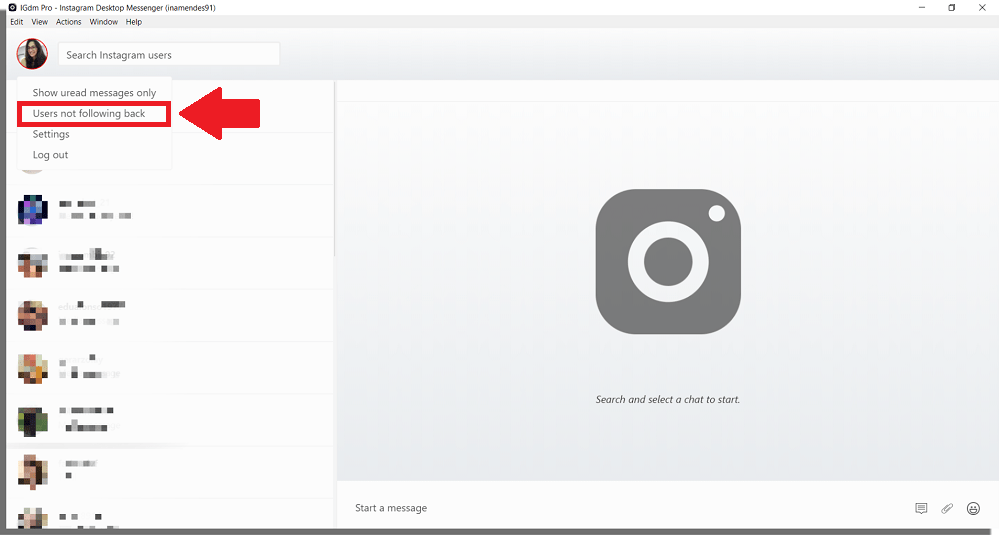1000x538 pixels.
Task: Open the Help menu
Action: pyautogui.click(x=133, y=22)
